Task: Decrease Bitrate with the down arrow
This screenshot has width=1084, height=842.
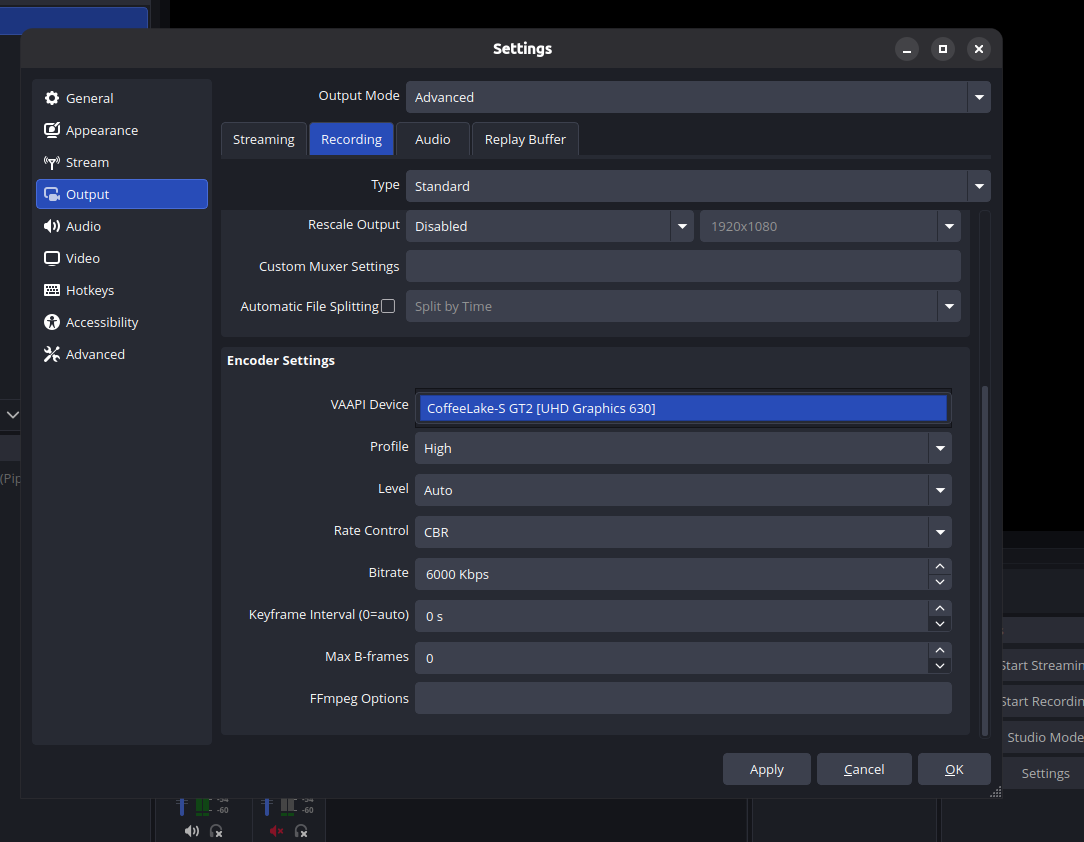Action: pyautogui.click(x=940, y=582)
